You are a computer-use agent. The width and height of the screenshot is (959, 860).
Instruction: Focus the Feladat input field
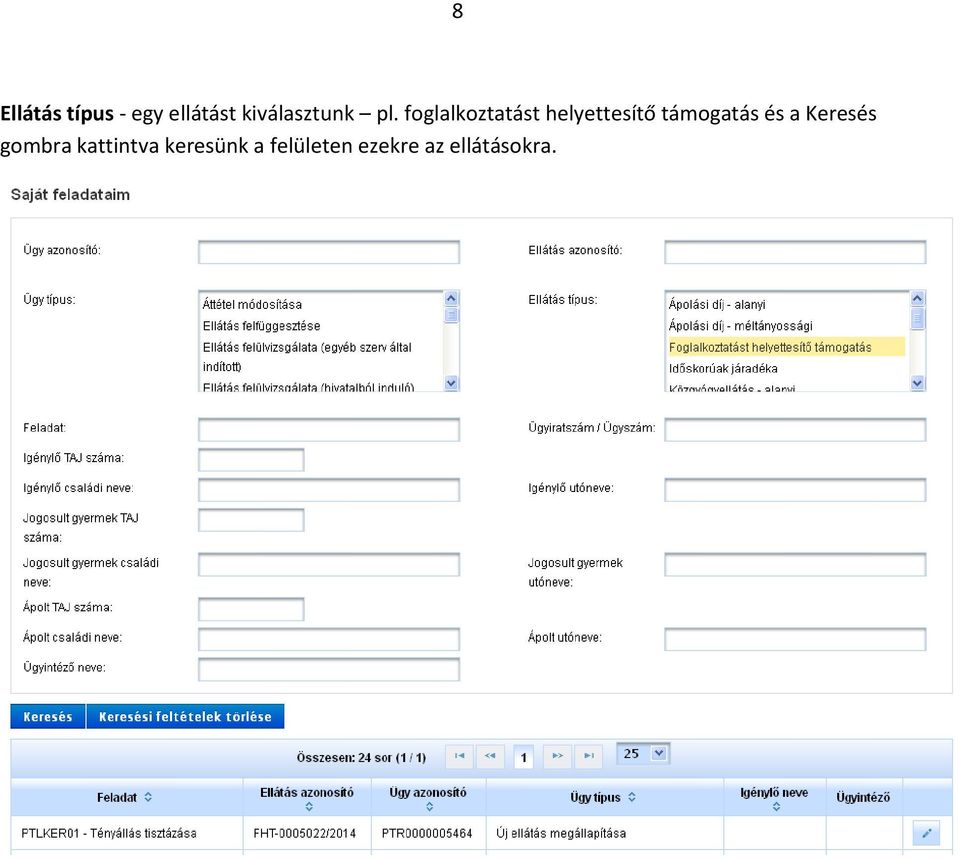pos(329,429)
